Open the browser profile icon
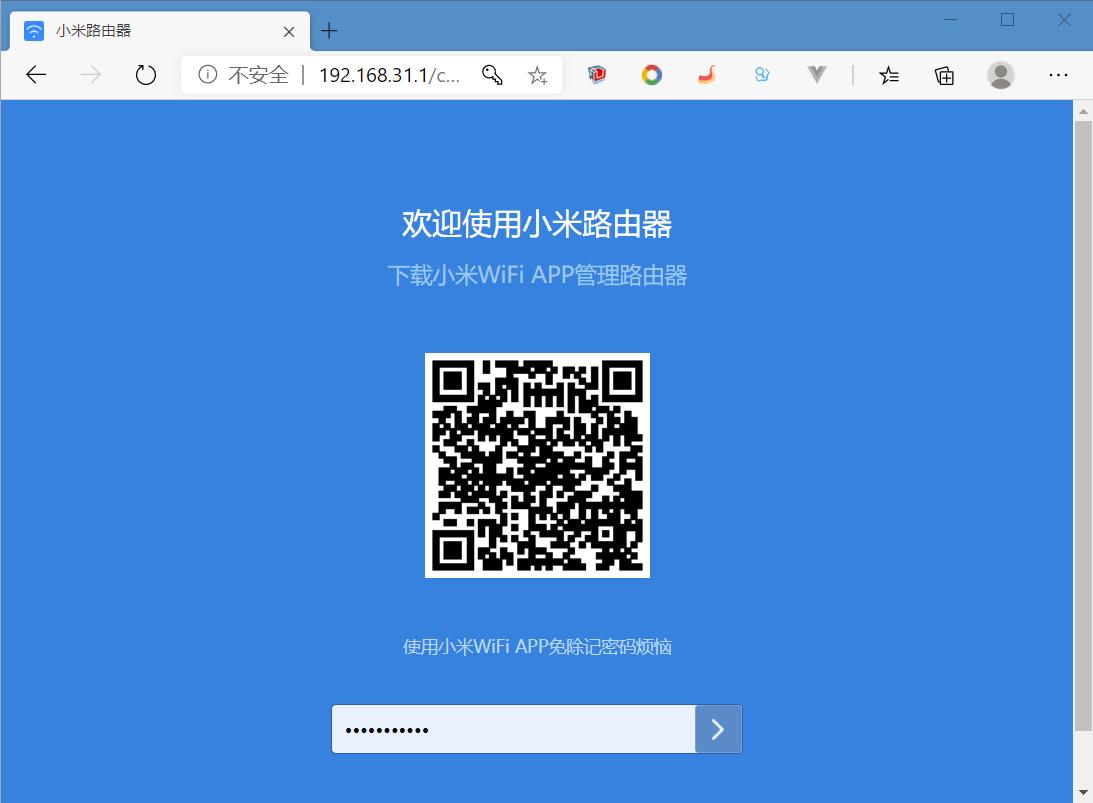The width and height of the screenshot is (1093, 803). (x=1000, y=74)
